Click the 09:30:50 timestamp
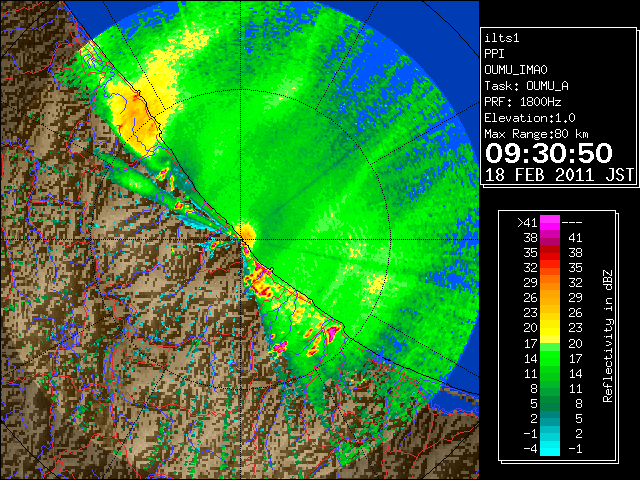Image resolution: width=640 pixels, height=480 pixels. click(x=549, y=153)
